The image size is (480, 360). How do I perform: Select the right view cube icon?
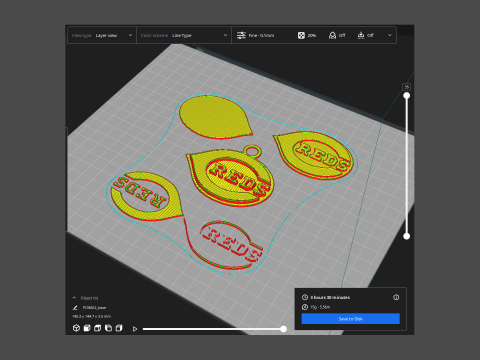(x=119, y=328)
